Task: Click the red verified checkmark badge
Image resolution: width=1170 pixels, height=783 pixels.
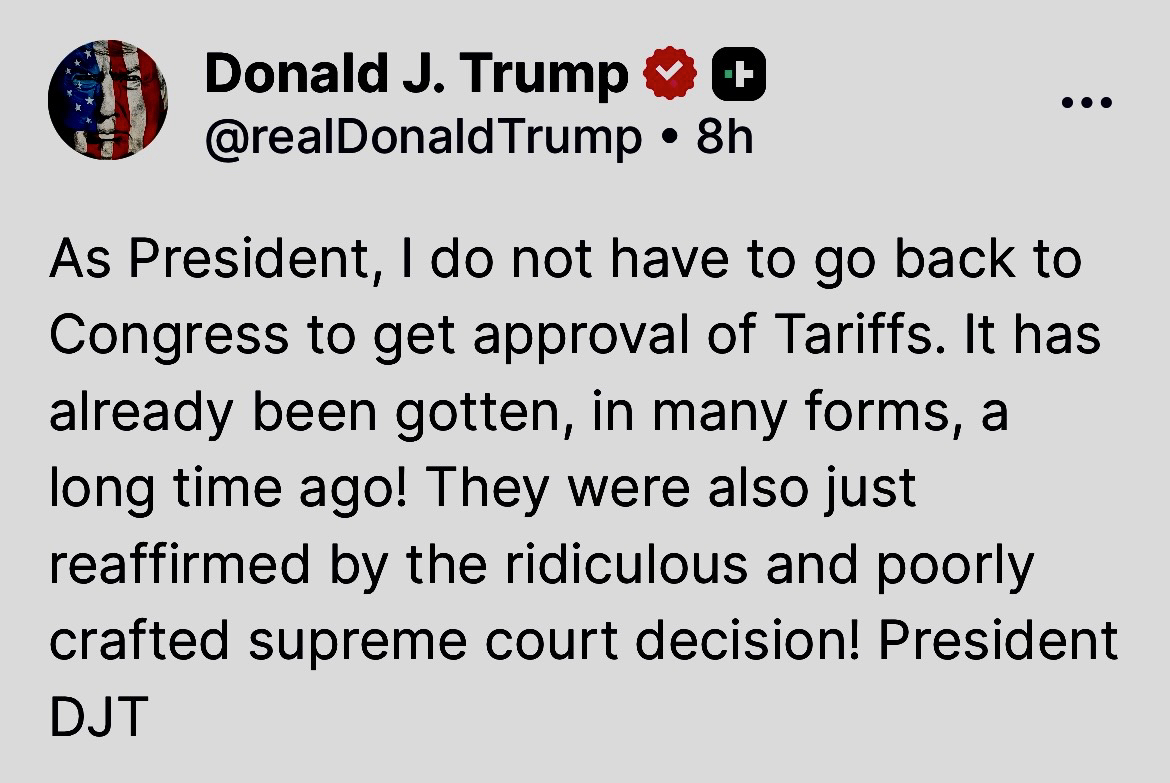Action: (x=669, y=75)
